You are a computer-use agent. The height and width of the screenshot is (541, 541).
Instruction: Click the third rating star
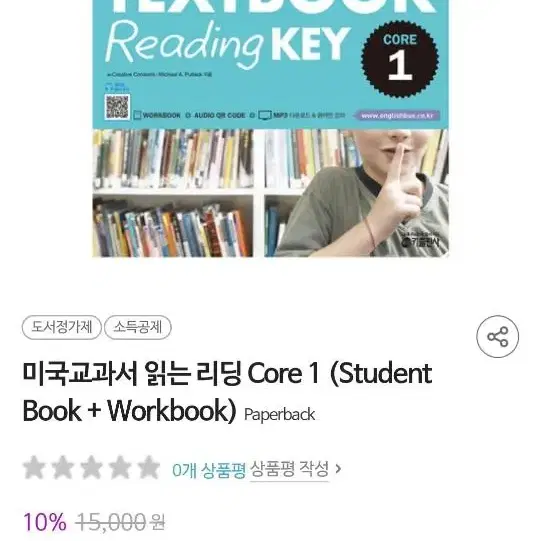91,468
